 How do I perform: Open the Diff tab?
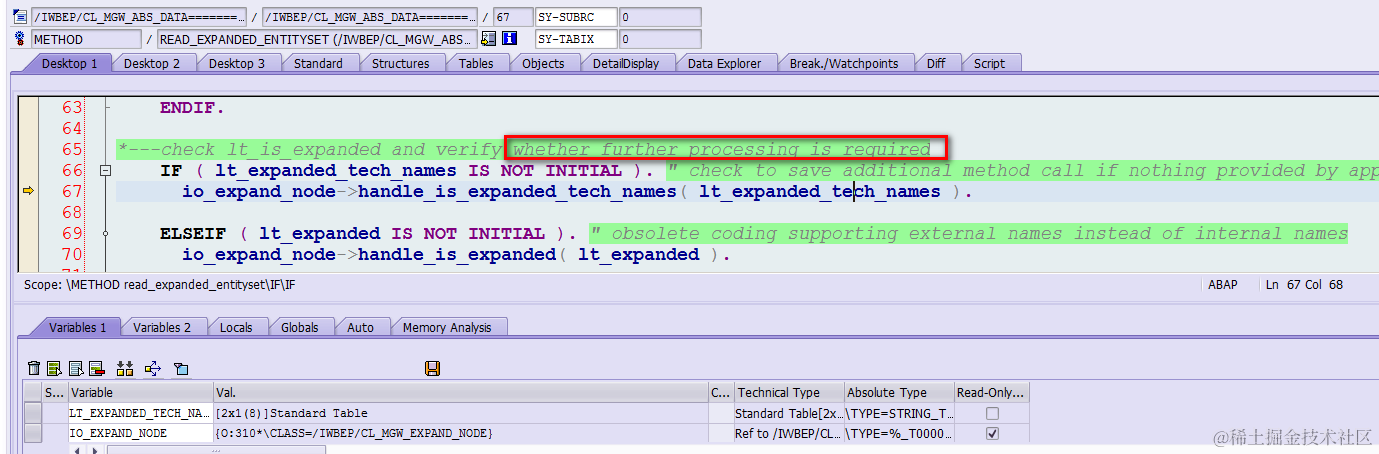(936, 63)
